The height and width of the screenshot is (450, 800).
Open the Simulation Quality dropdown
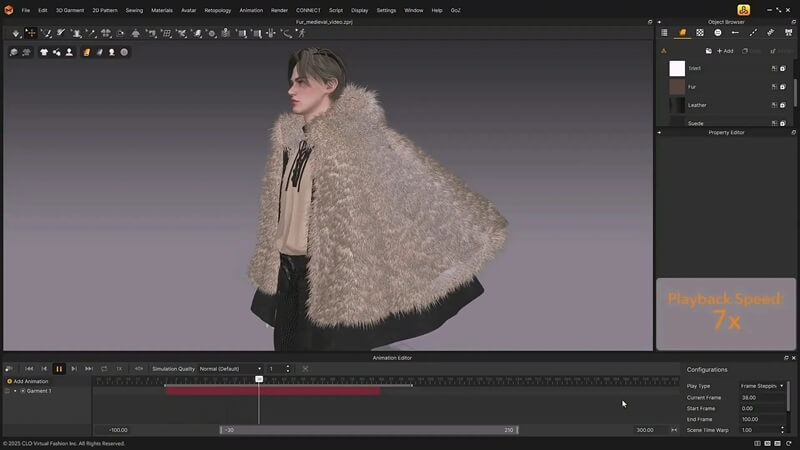[230, 369]
